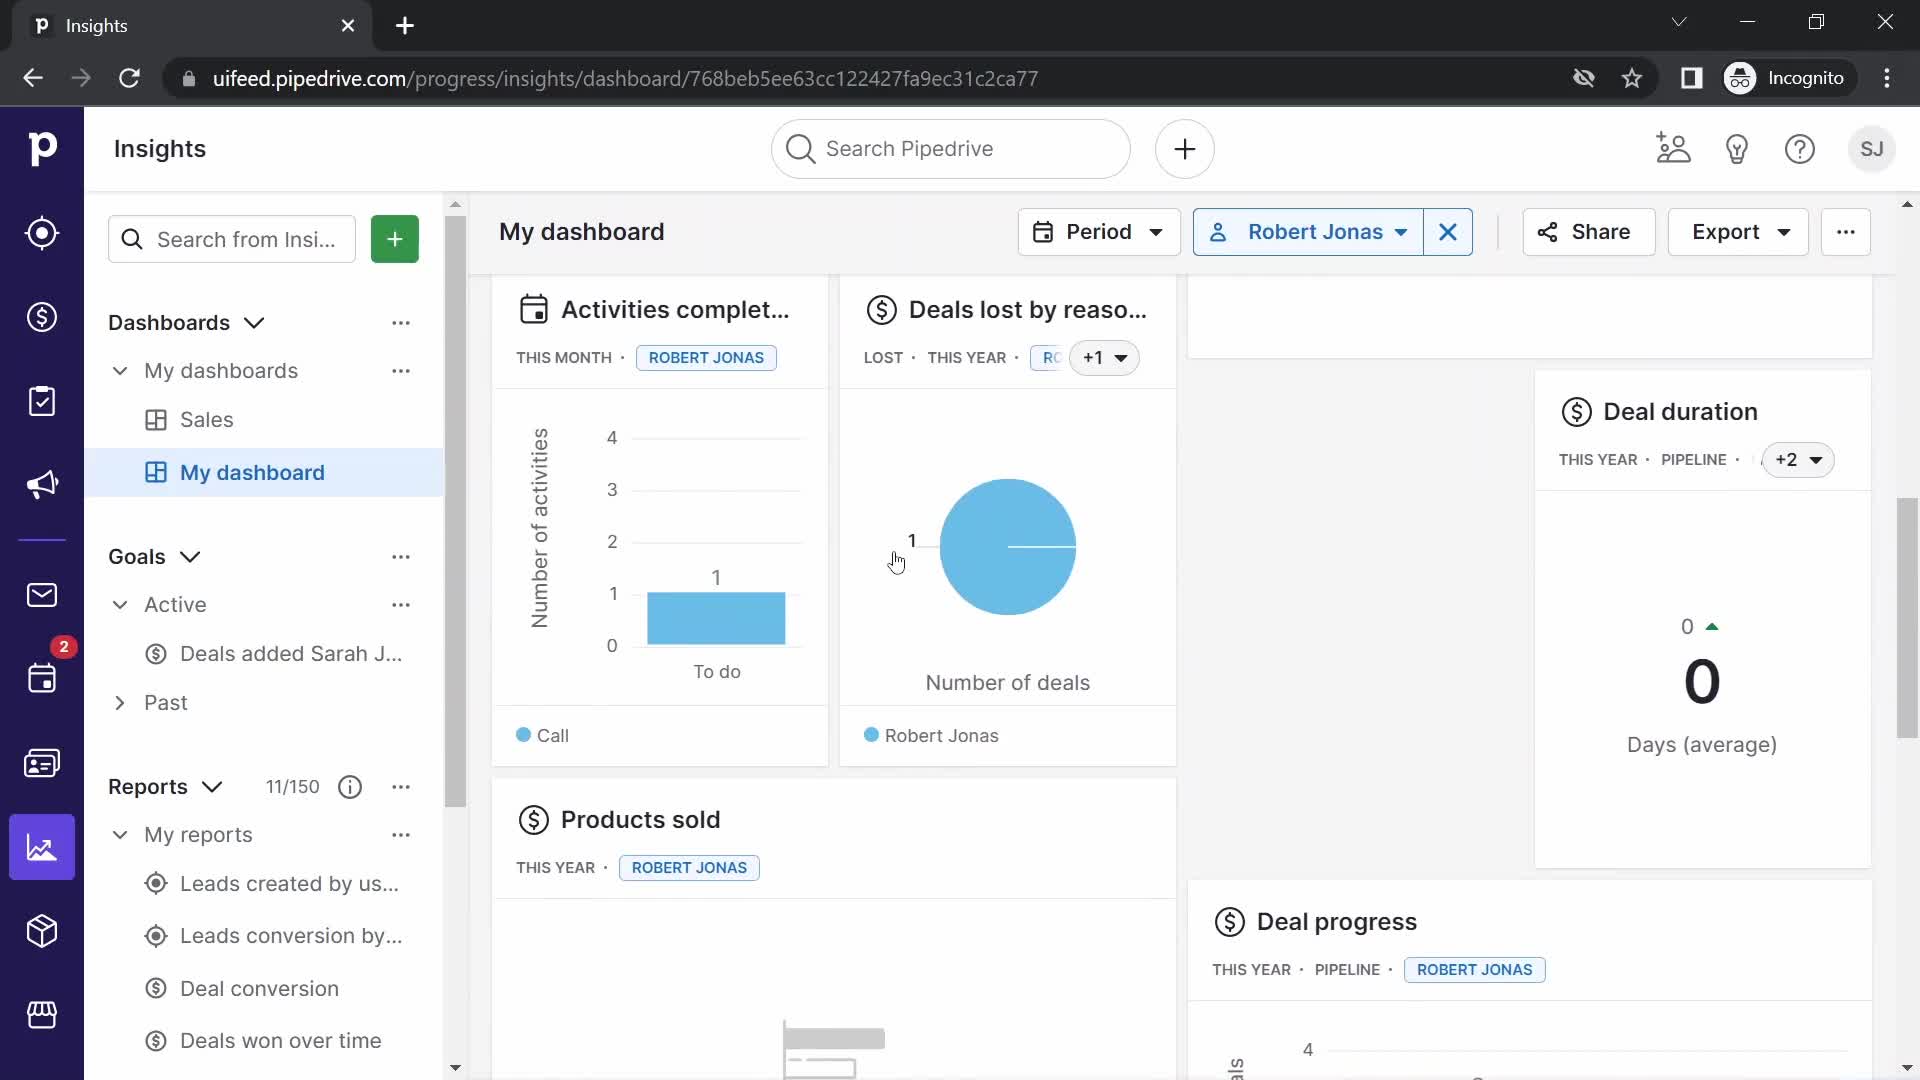The width and height of the screenshot is (1920, 1080).
Task: Open Deals from sidebar dollar icon
Action: [42, 317]
